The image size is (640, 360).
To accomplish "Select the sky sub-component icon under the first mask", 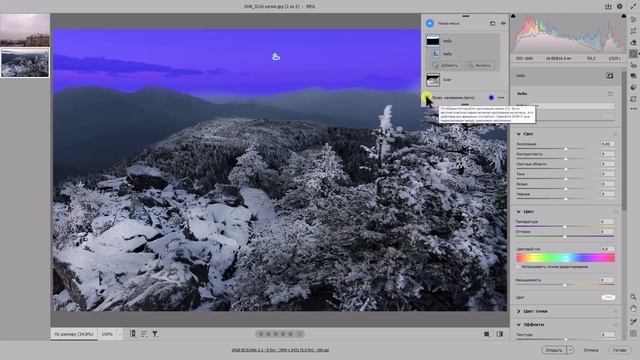I will [436, 54].
